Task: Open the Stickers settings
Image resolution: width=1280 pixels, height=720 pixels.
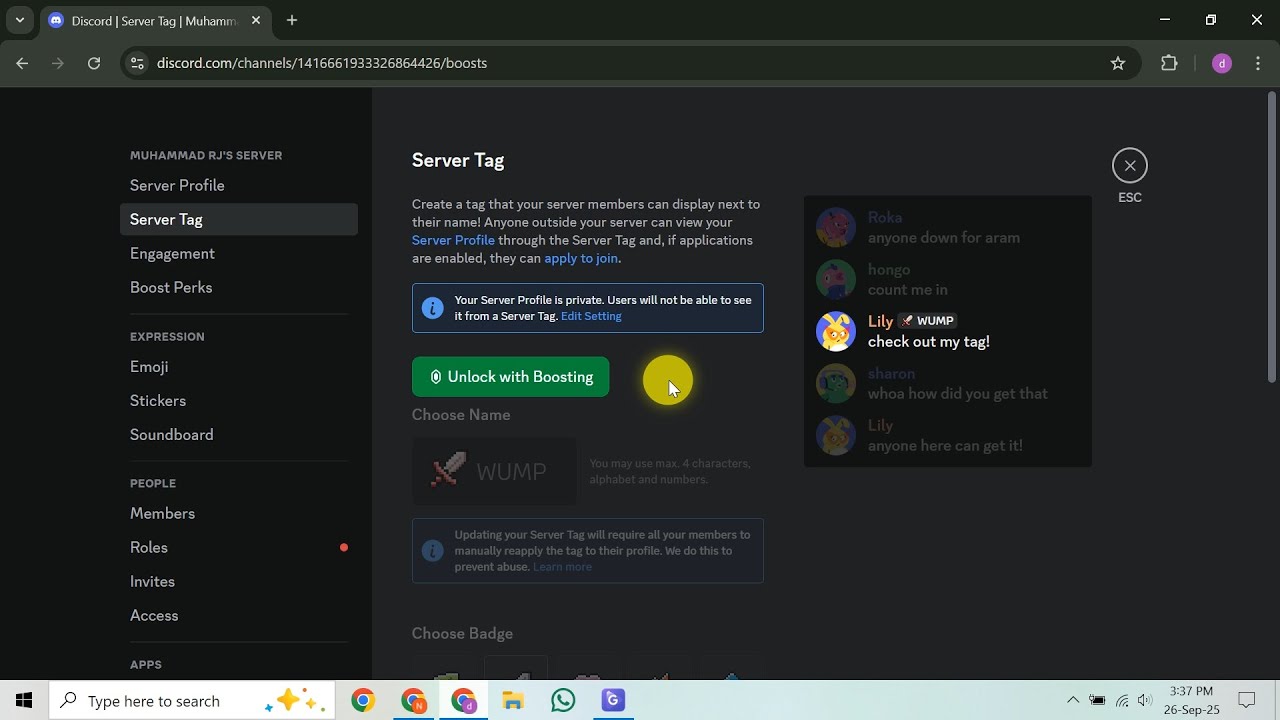Action: 238,401
